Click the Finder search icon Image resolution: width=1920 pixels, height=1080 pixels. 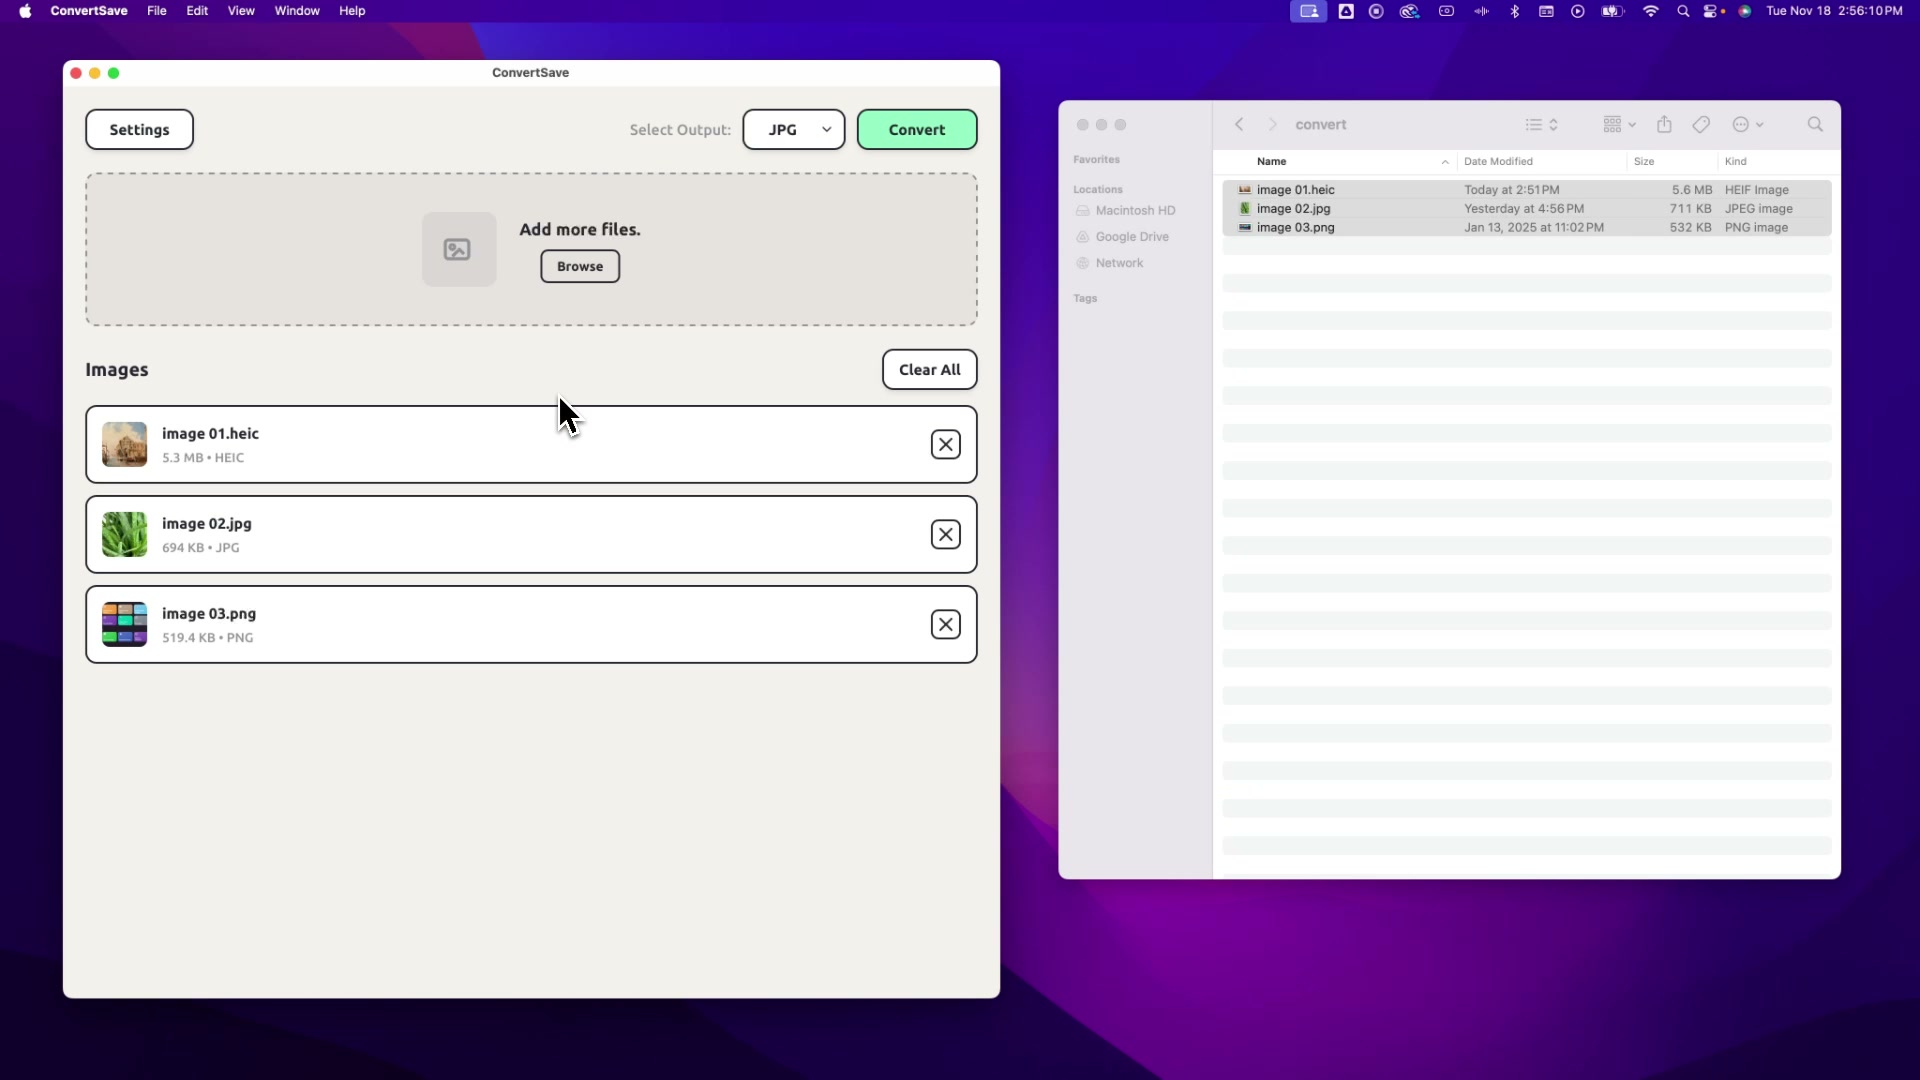1815,125
